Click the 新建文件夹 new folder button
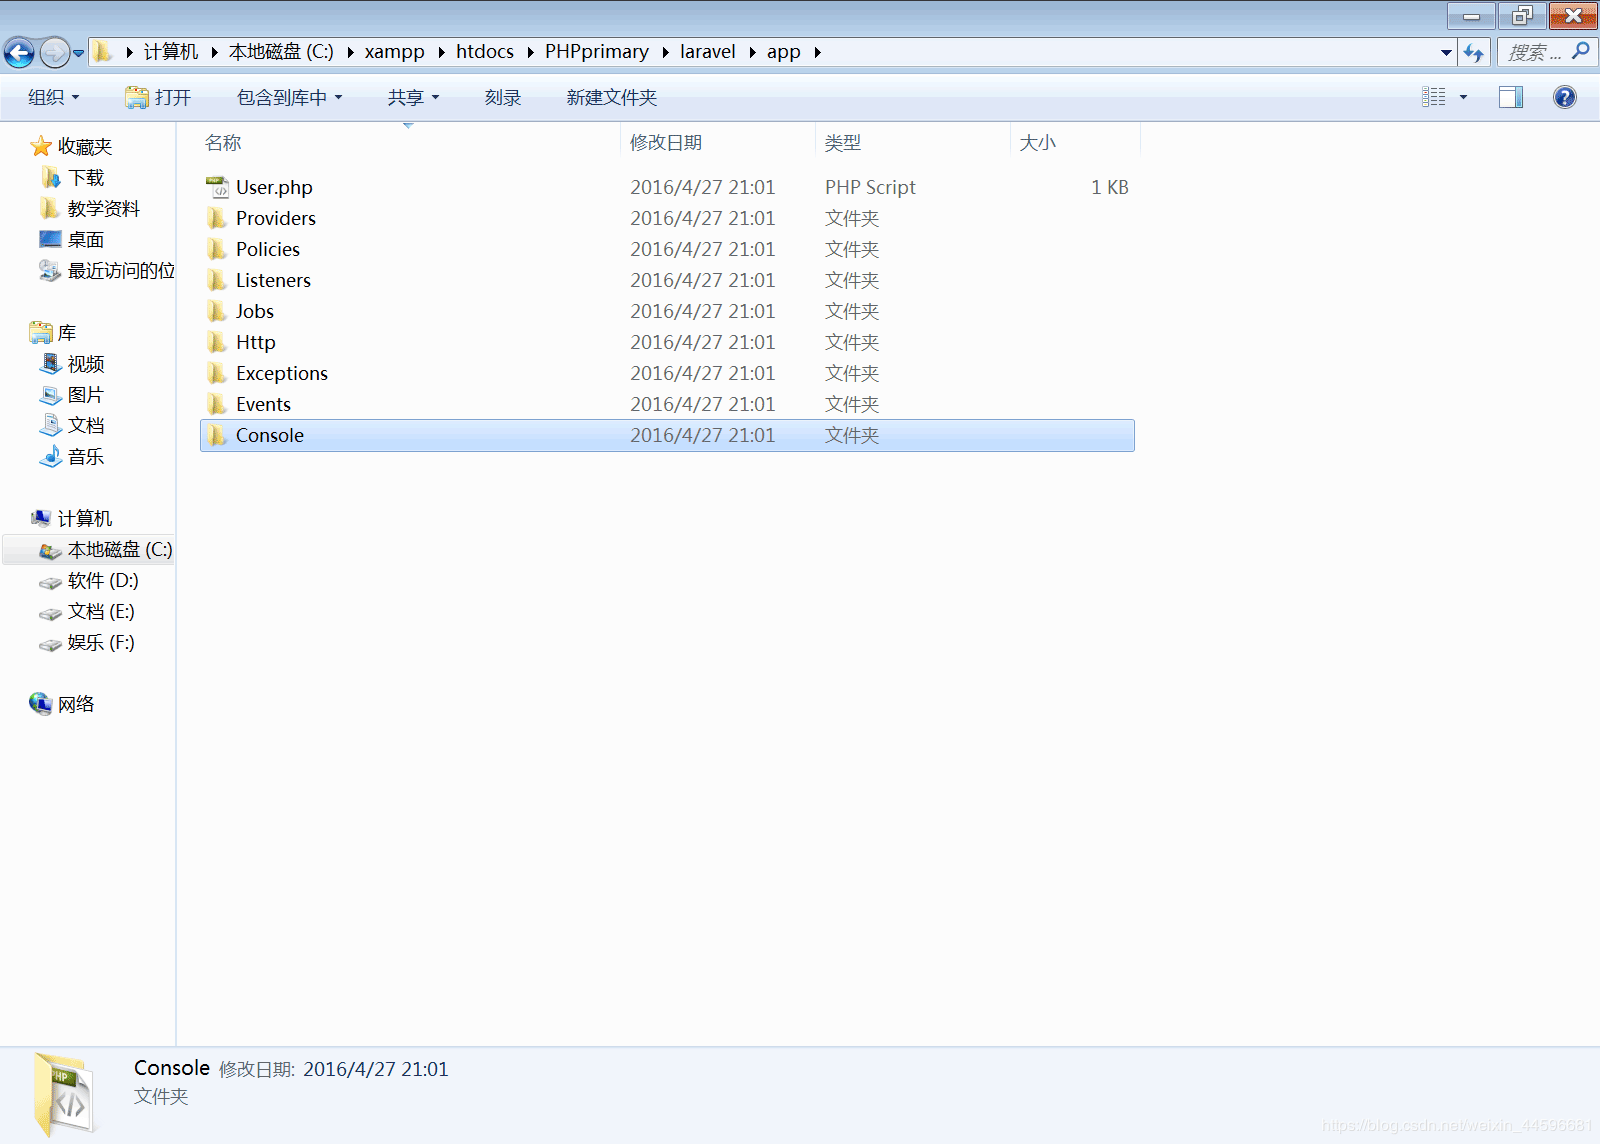This screenshot has width=1600, height=1144. pos(611,97)
